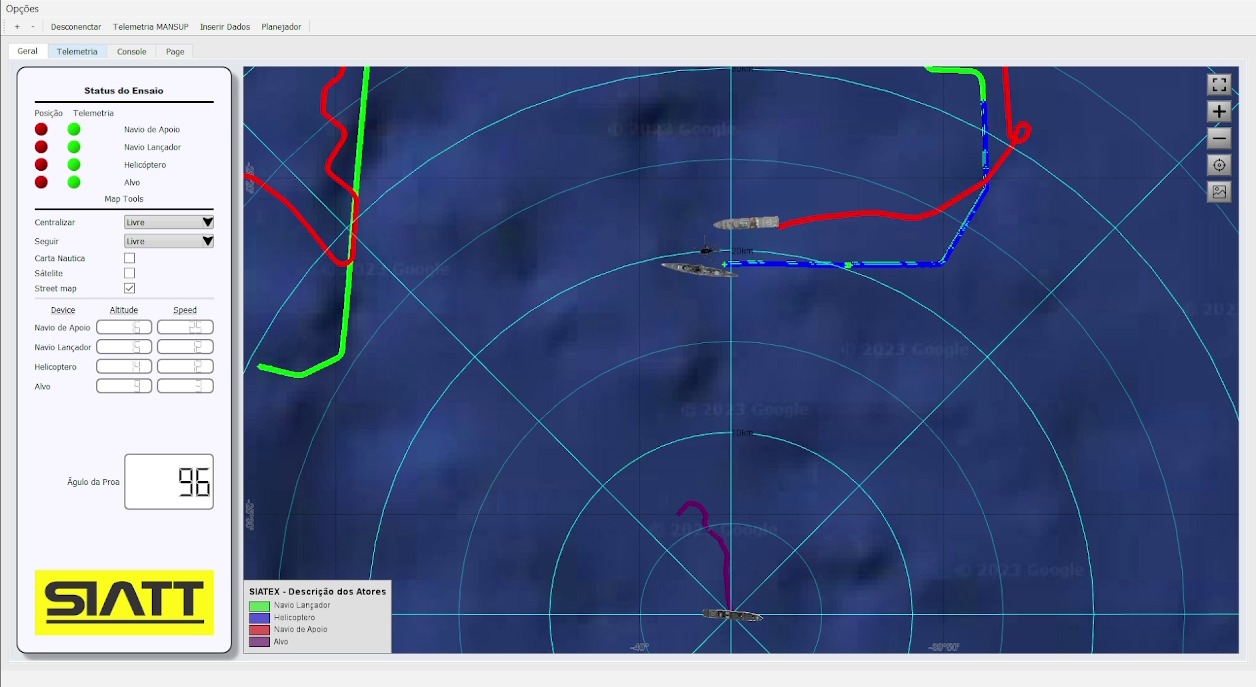Image resolution: width=1256 pixels, height=687 pixels.
Task: Open the Opções menu
Action: (22, 9)
